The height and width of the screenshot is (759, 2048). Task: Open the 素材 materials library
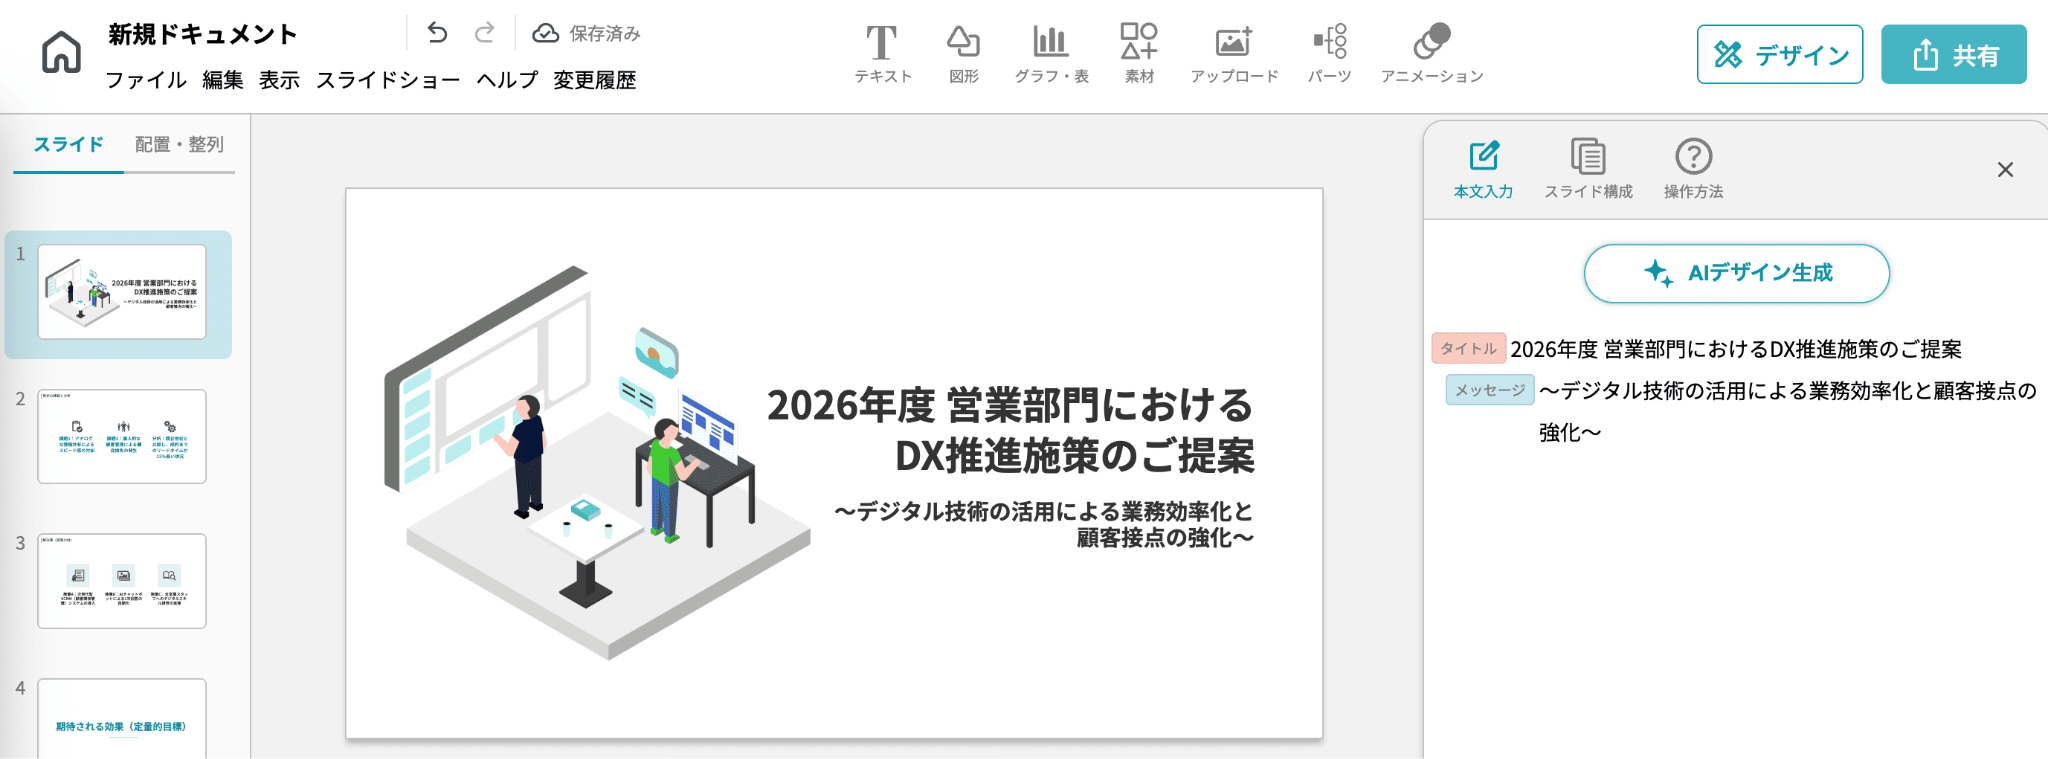1139,54
